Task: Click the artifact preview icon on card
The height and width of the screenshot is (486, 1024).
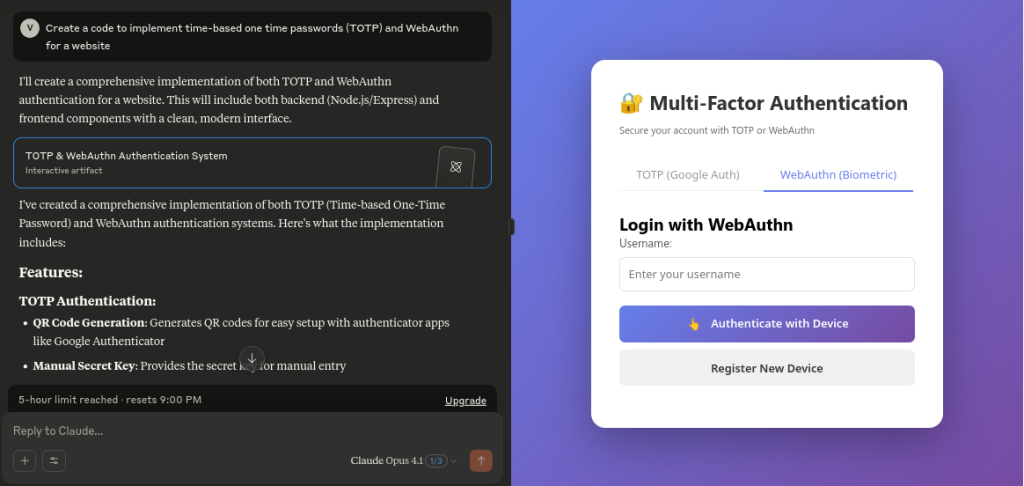Action: coord(455,166)
